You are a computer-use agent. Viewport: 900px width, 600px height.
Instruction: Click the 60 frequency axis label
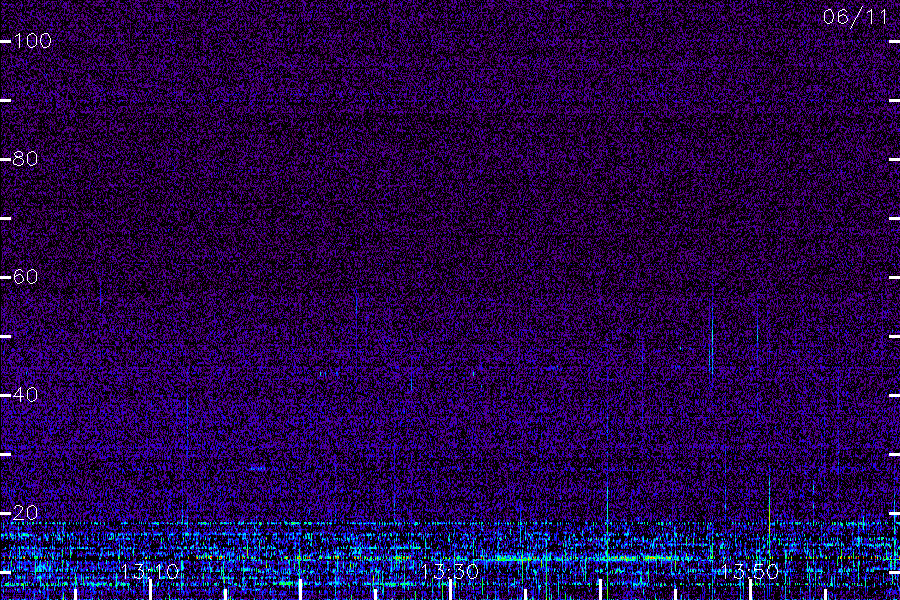[25, 277]
